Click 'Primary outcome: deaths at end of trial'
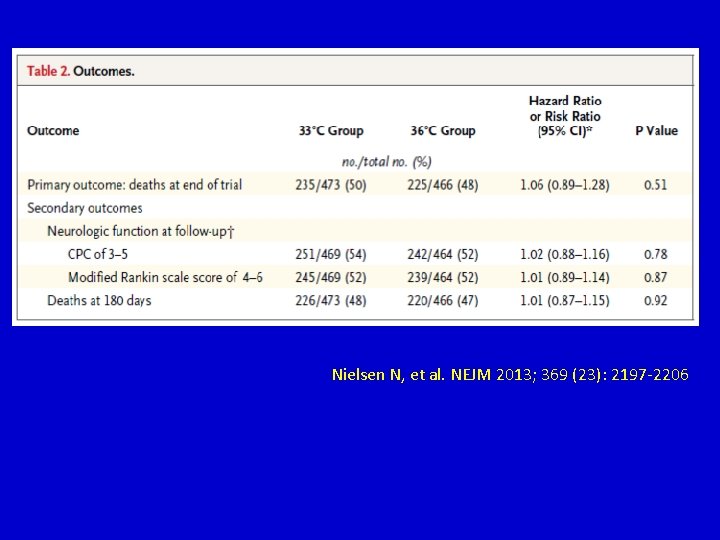Screen dimensions: 720x540 point(135,185)
